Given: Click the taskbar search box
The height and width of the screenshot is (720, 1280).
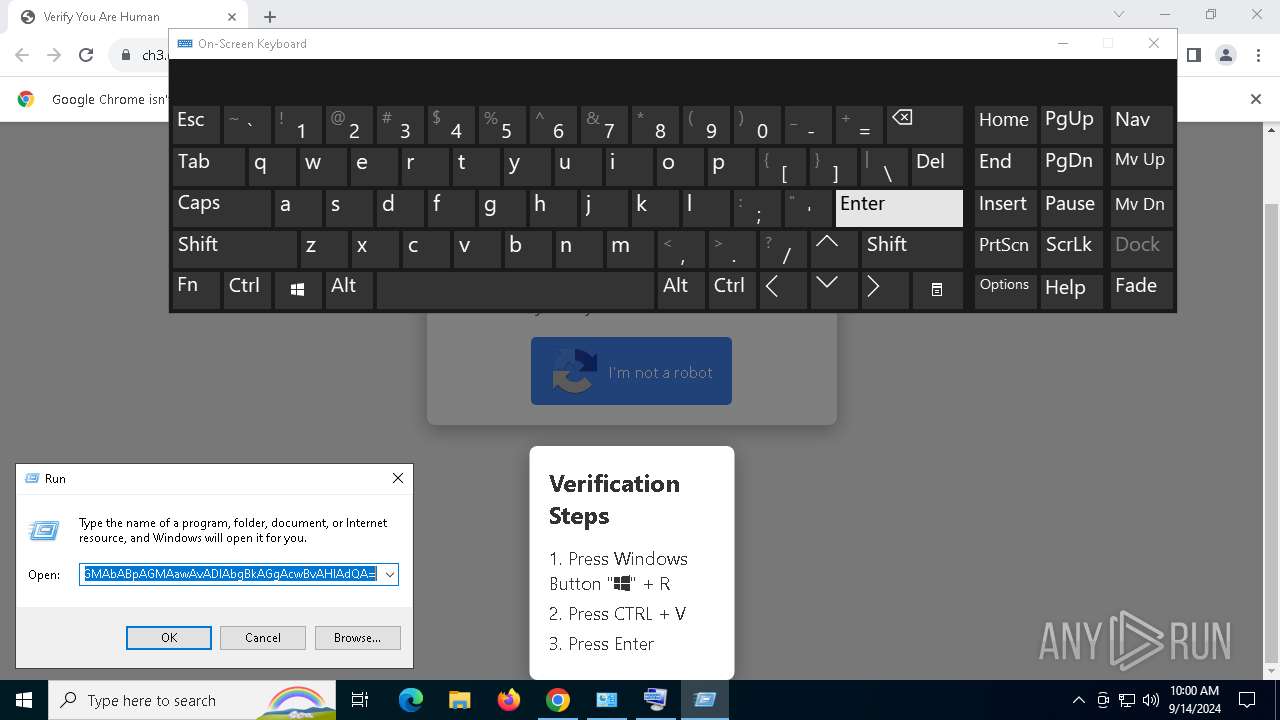Looking at the screenshot, I should [190, 700].
